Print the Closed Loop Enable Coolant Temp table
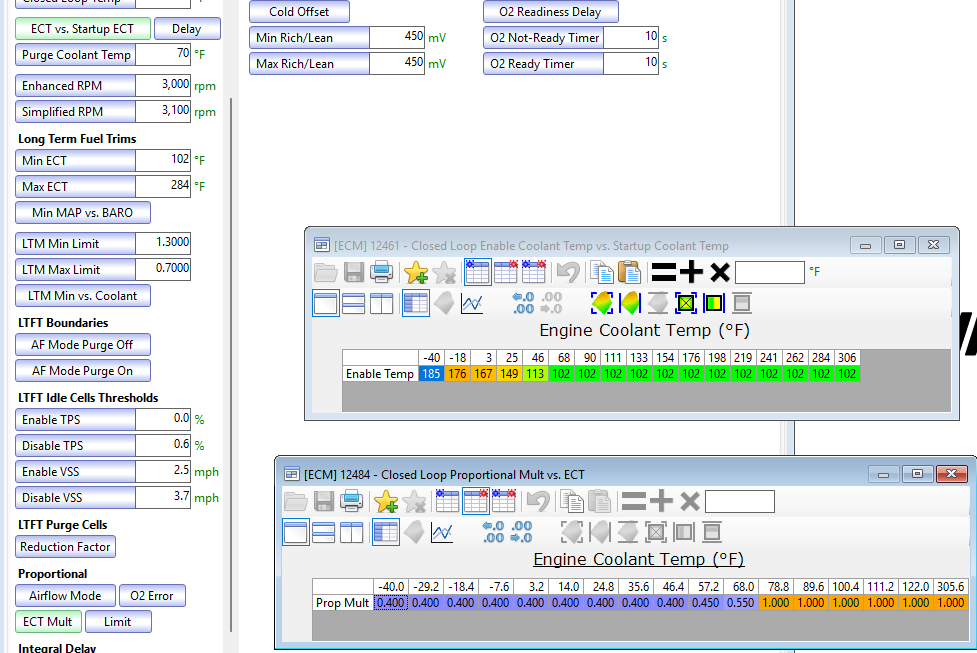977x653 pixels. point(381,272)
